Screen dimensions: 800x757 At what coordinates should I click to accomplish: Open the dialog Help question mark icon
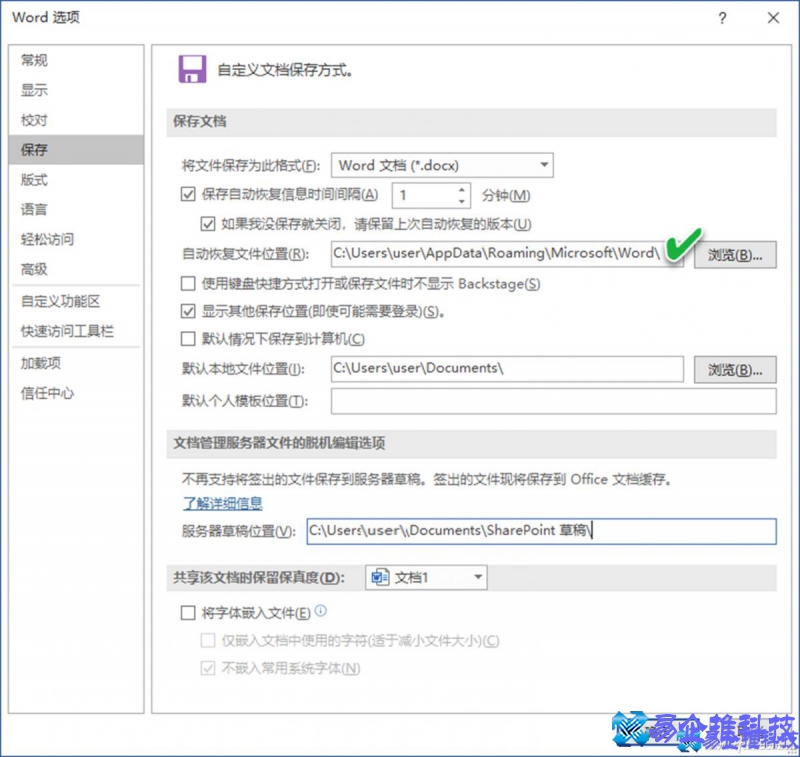pos(722,18)
